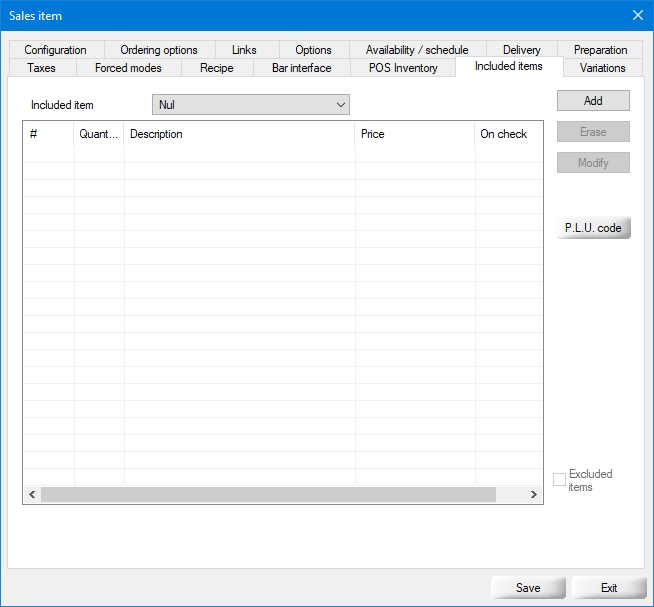Image resolution: width=654 pixels, height=607 pixels.
Task: Toggle the Excluded items checkbox
Action: (x=559, y=480)
